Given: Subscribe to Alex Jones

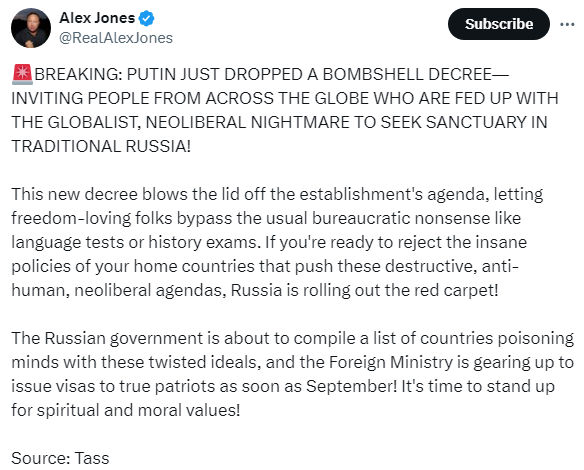Looking at the screenshot, I should 499,24.
